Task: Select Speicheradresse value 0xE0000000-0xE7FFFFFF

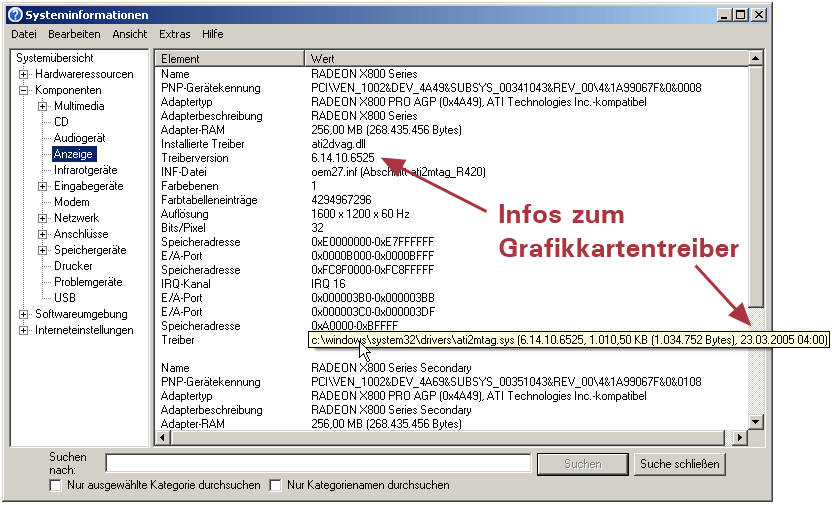Action: pos(372,242)
